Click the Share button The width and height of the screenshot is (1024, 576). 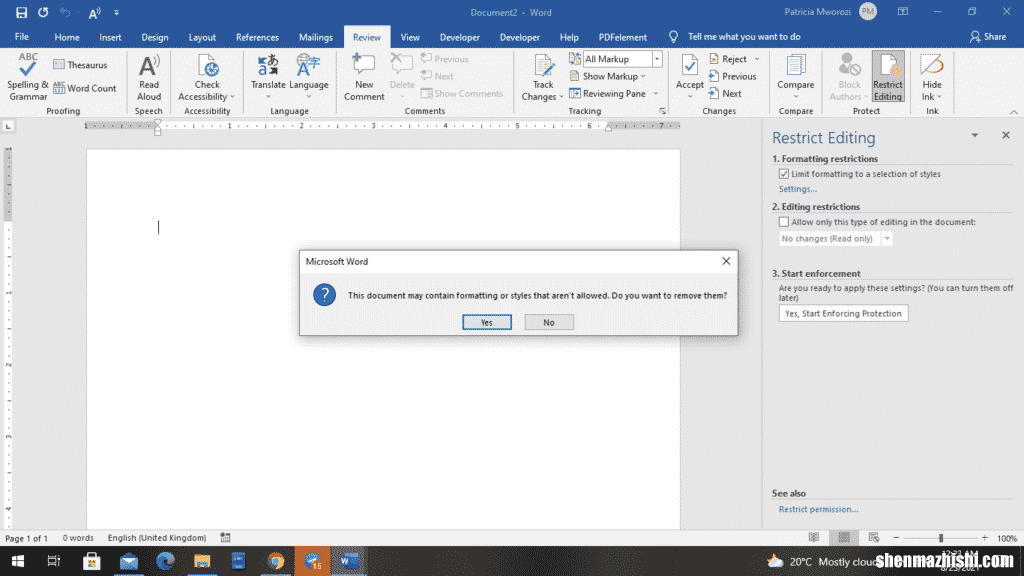coord(987,37)
